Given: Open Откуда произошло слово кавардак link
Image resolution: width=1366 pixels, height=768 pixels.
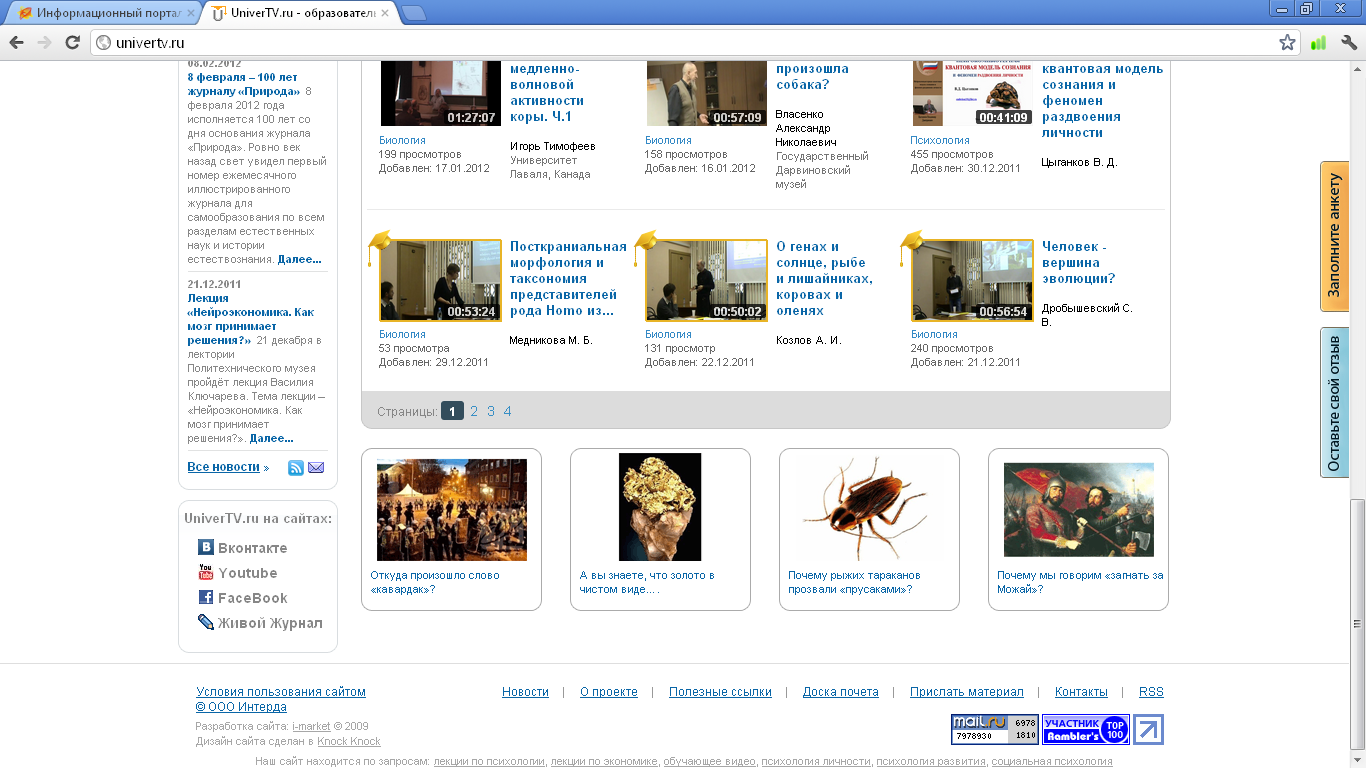Looking at the screenshot, I should point(435,582).
